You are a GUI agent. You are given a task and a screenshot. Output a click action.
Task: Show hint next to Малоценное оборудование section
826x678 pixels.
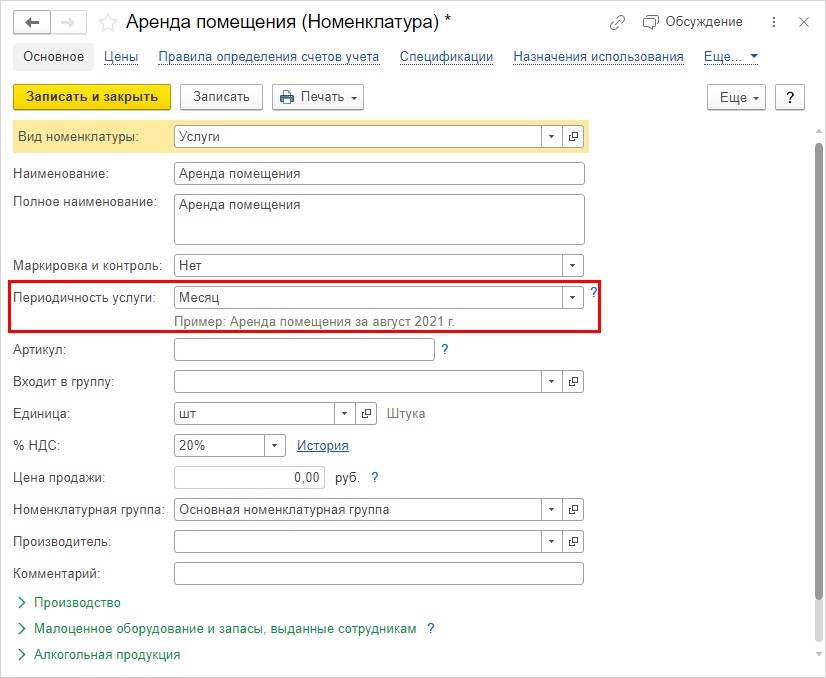430,628
